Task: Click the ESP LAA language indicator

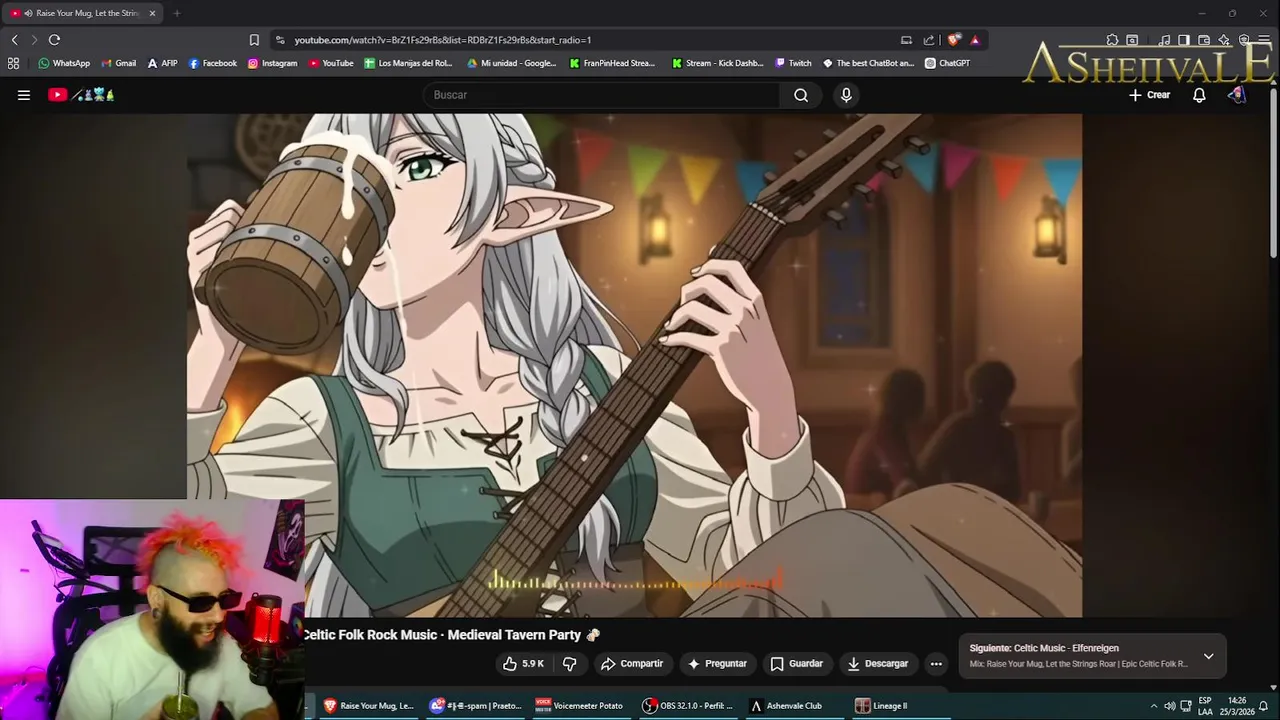Action: (x=1205, y=706)
